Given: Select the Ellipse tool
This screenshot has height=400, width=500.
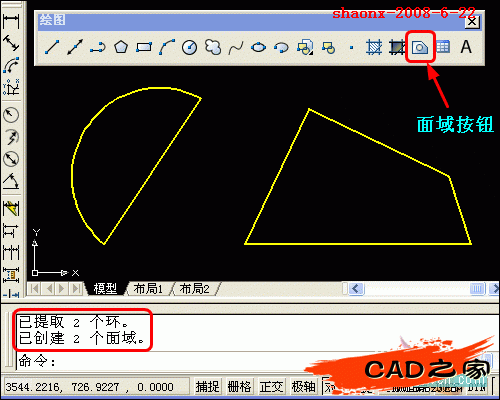Looking at the screenshot, I should coord(258,47).
